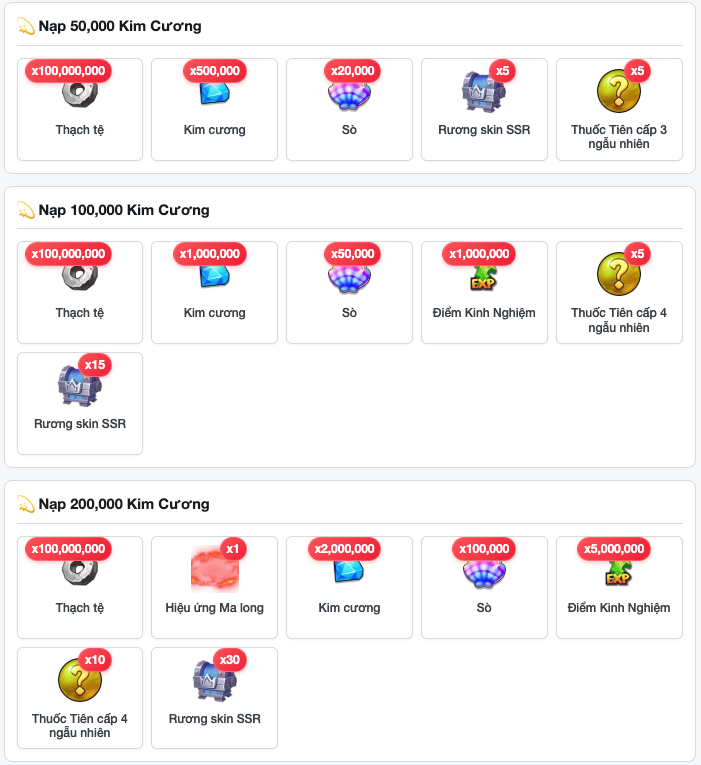Select the Sò shell icon with x20,000 badge
Screen dimensions: 701x765
[349, 93]
